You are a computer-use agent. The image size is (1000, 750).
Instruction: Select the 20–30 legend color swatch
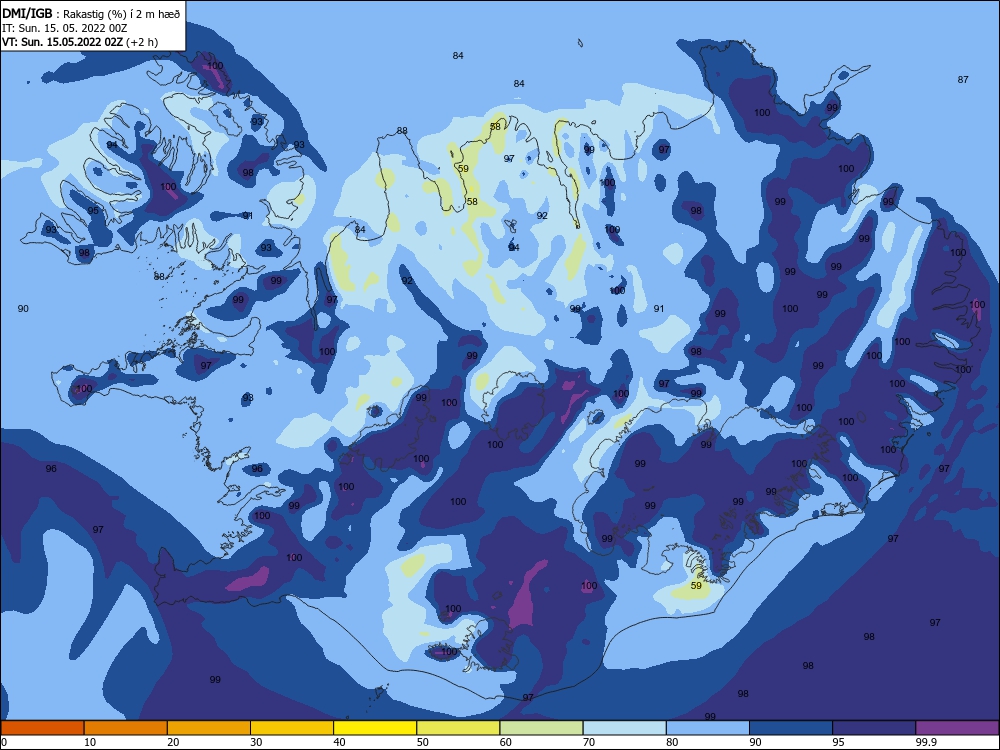pyautogui.click(x=209, y=728)
